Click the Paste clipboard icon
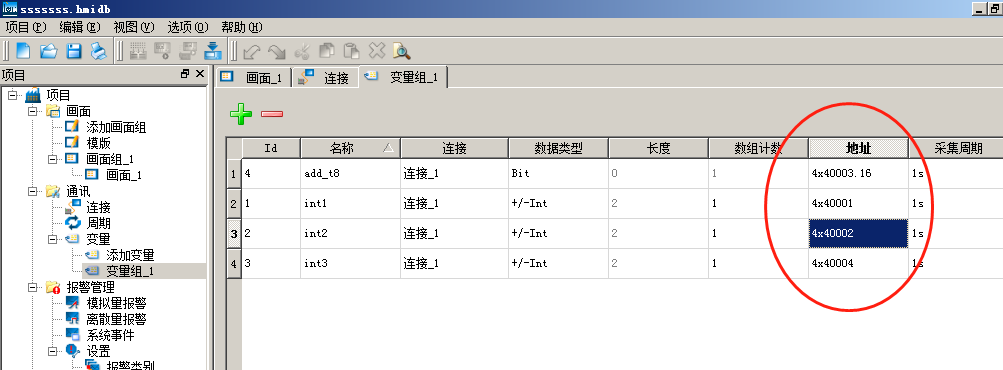The height and width of the screenshot is (370, 1003). pyautogui.click(x=351, y=51)
